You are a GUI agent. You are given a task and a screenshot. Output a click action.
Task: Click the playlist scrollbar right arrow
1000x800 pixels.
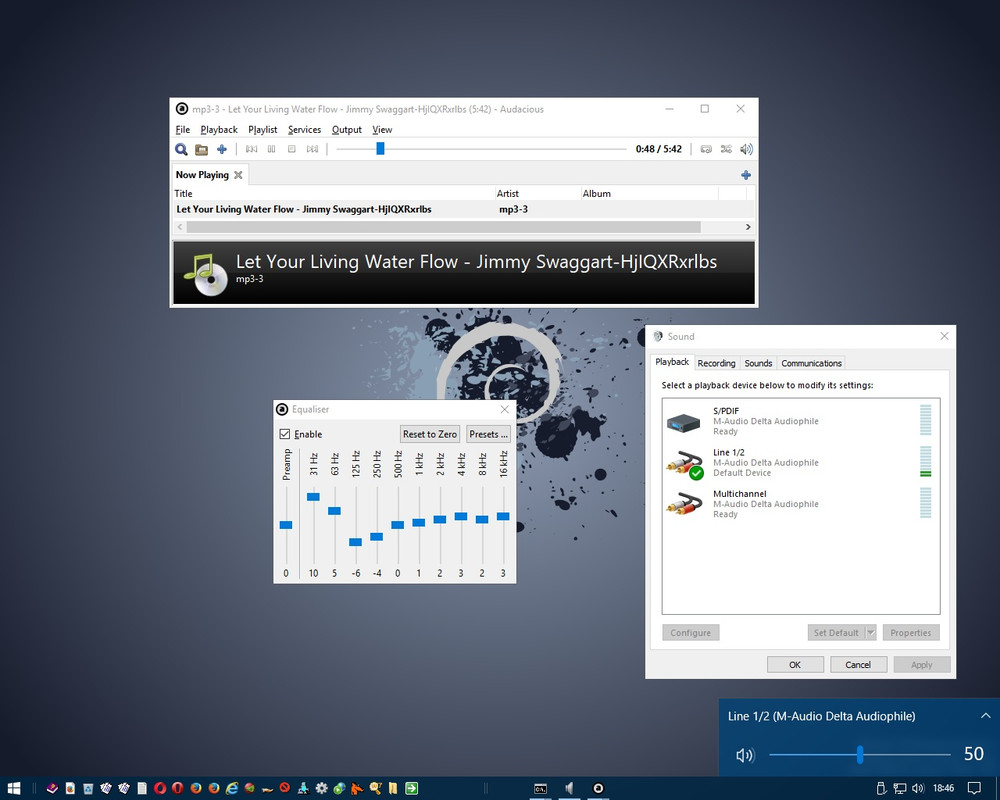click(x=748, y=227)
